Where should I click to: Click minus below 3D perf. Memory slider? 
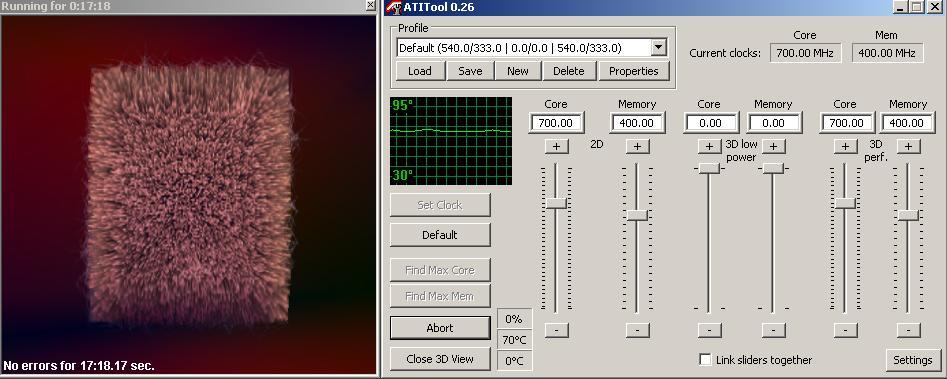point(908,330)
